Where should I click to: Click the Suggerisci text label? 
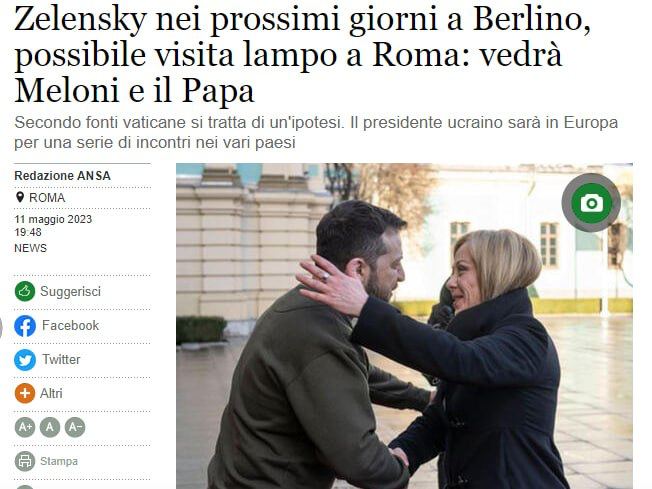[70, 291]
